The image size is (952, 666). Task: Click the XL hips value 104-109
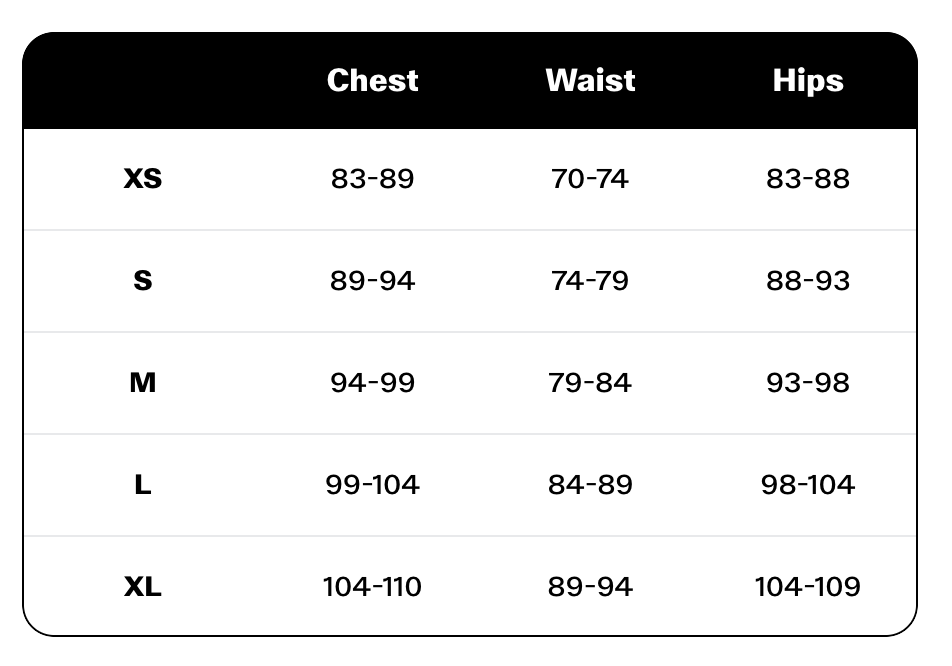pyautogui.click(x=807, y=587)
